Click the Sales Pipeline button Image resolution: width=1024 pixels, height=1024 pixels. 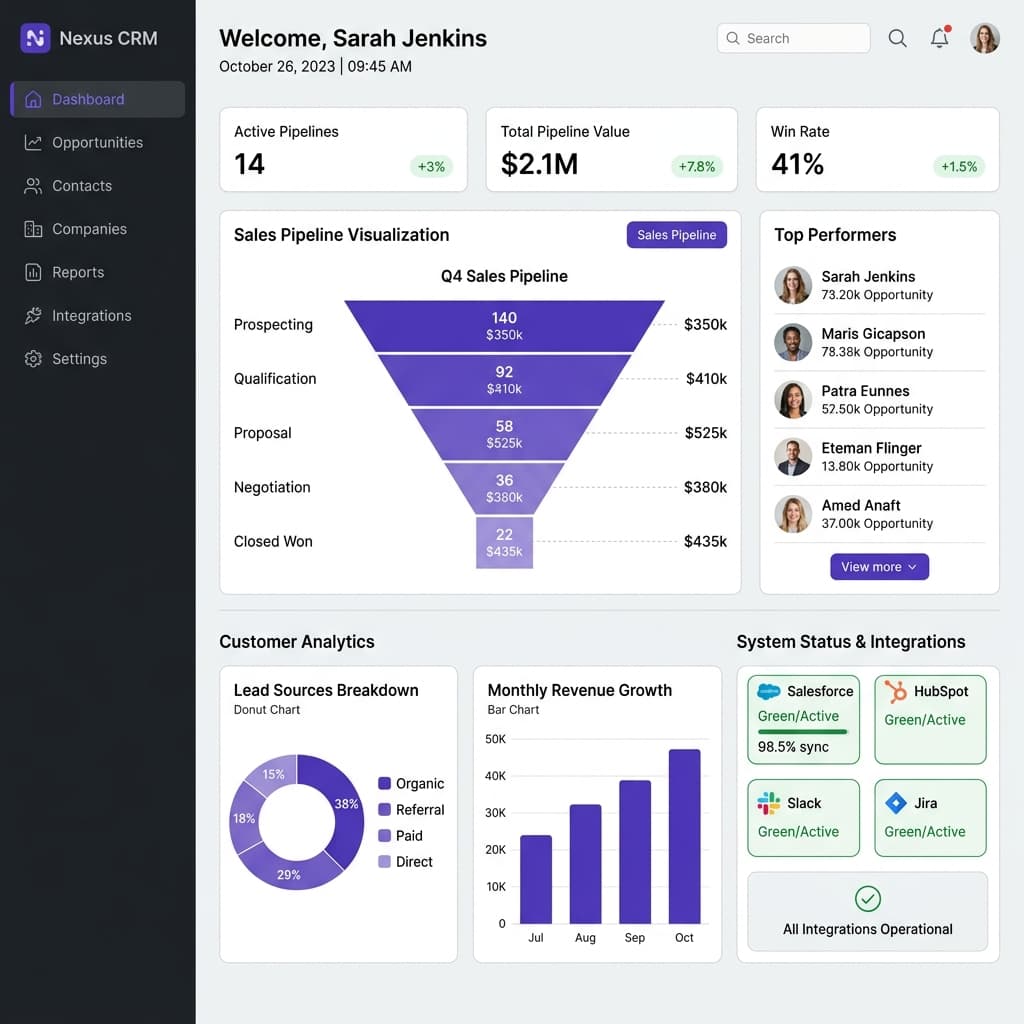[677, 235]
